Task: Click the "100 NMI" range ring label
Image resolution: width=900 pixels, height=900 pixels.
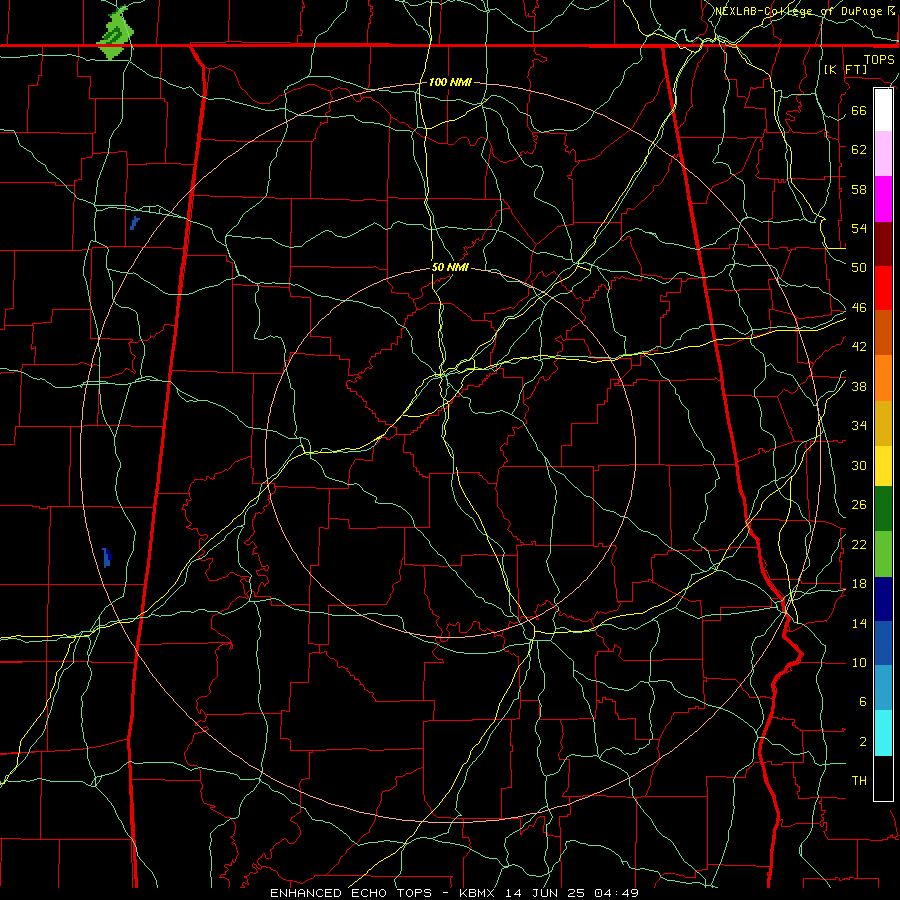Action: [450, 83]
